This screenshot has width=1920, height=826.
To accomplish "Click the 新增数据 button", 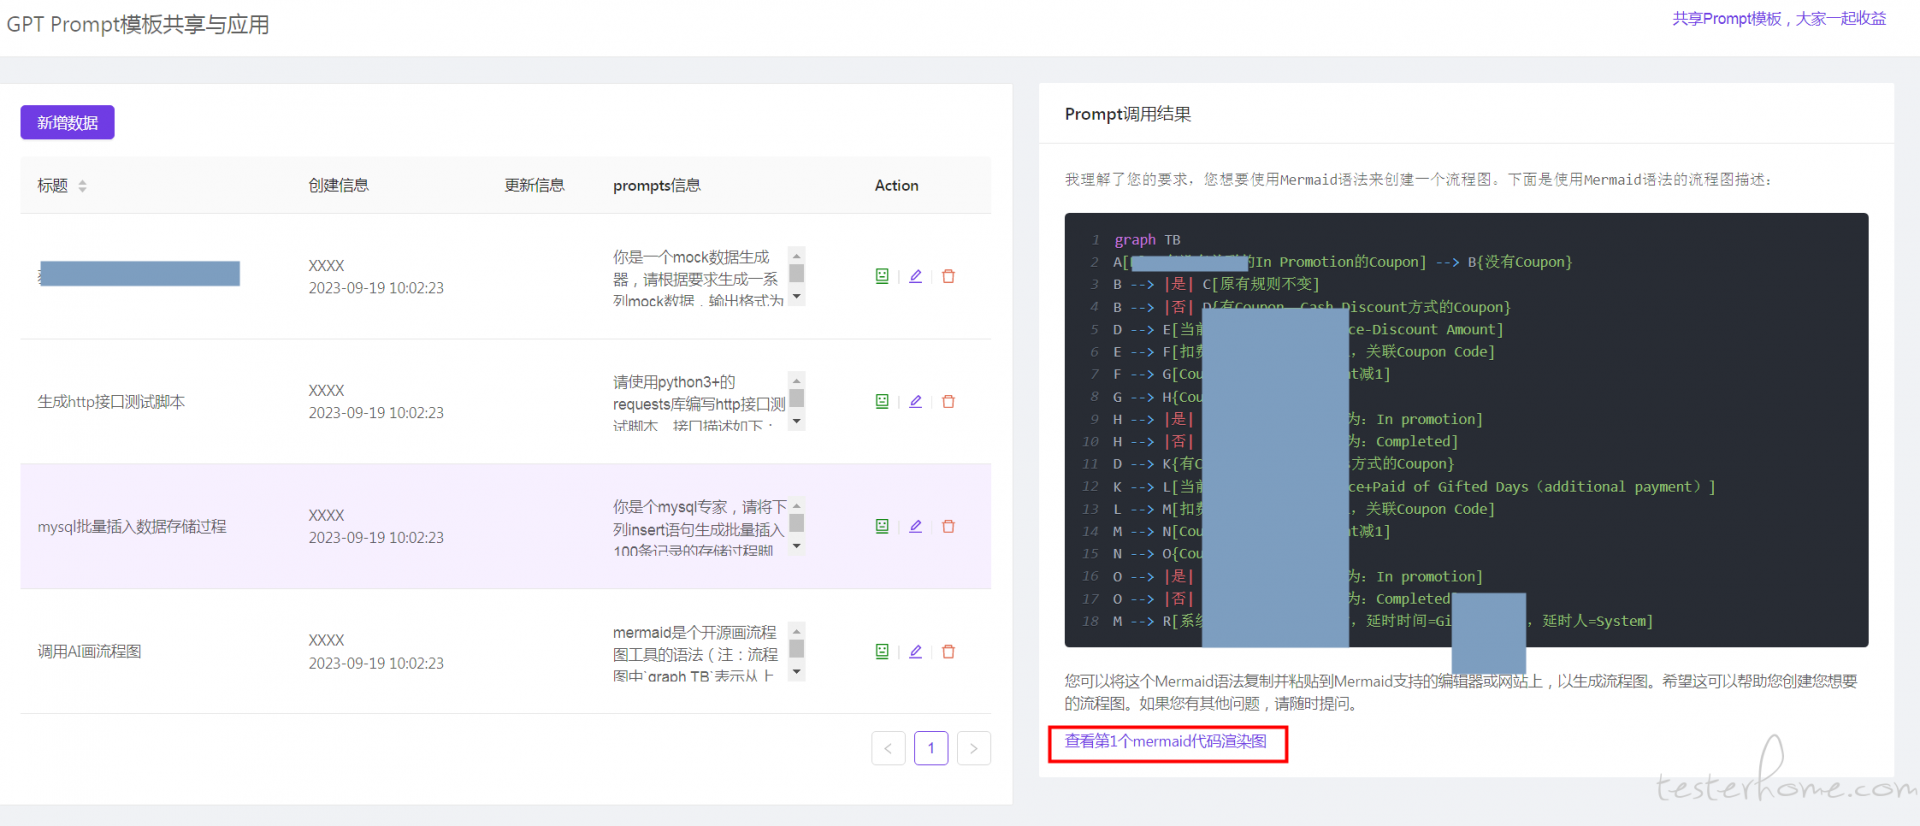I will point(67,122).
